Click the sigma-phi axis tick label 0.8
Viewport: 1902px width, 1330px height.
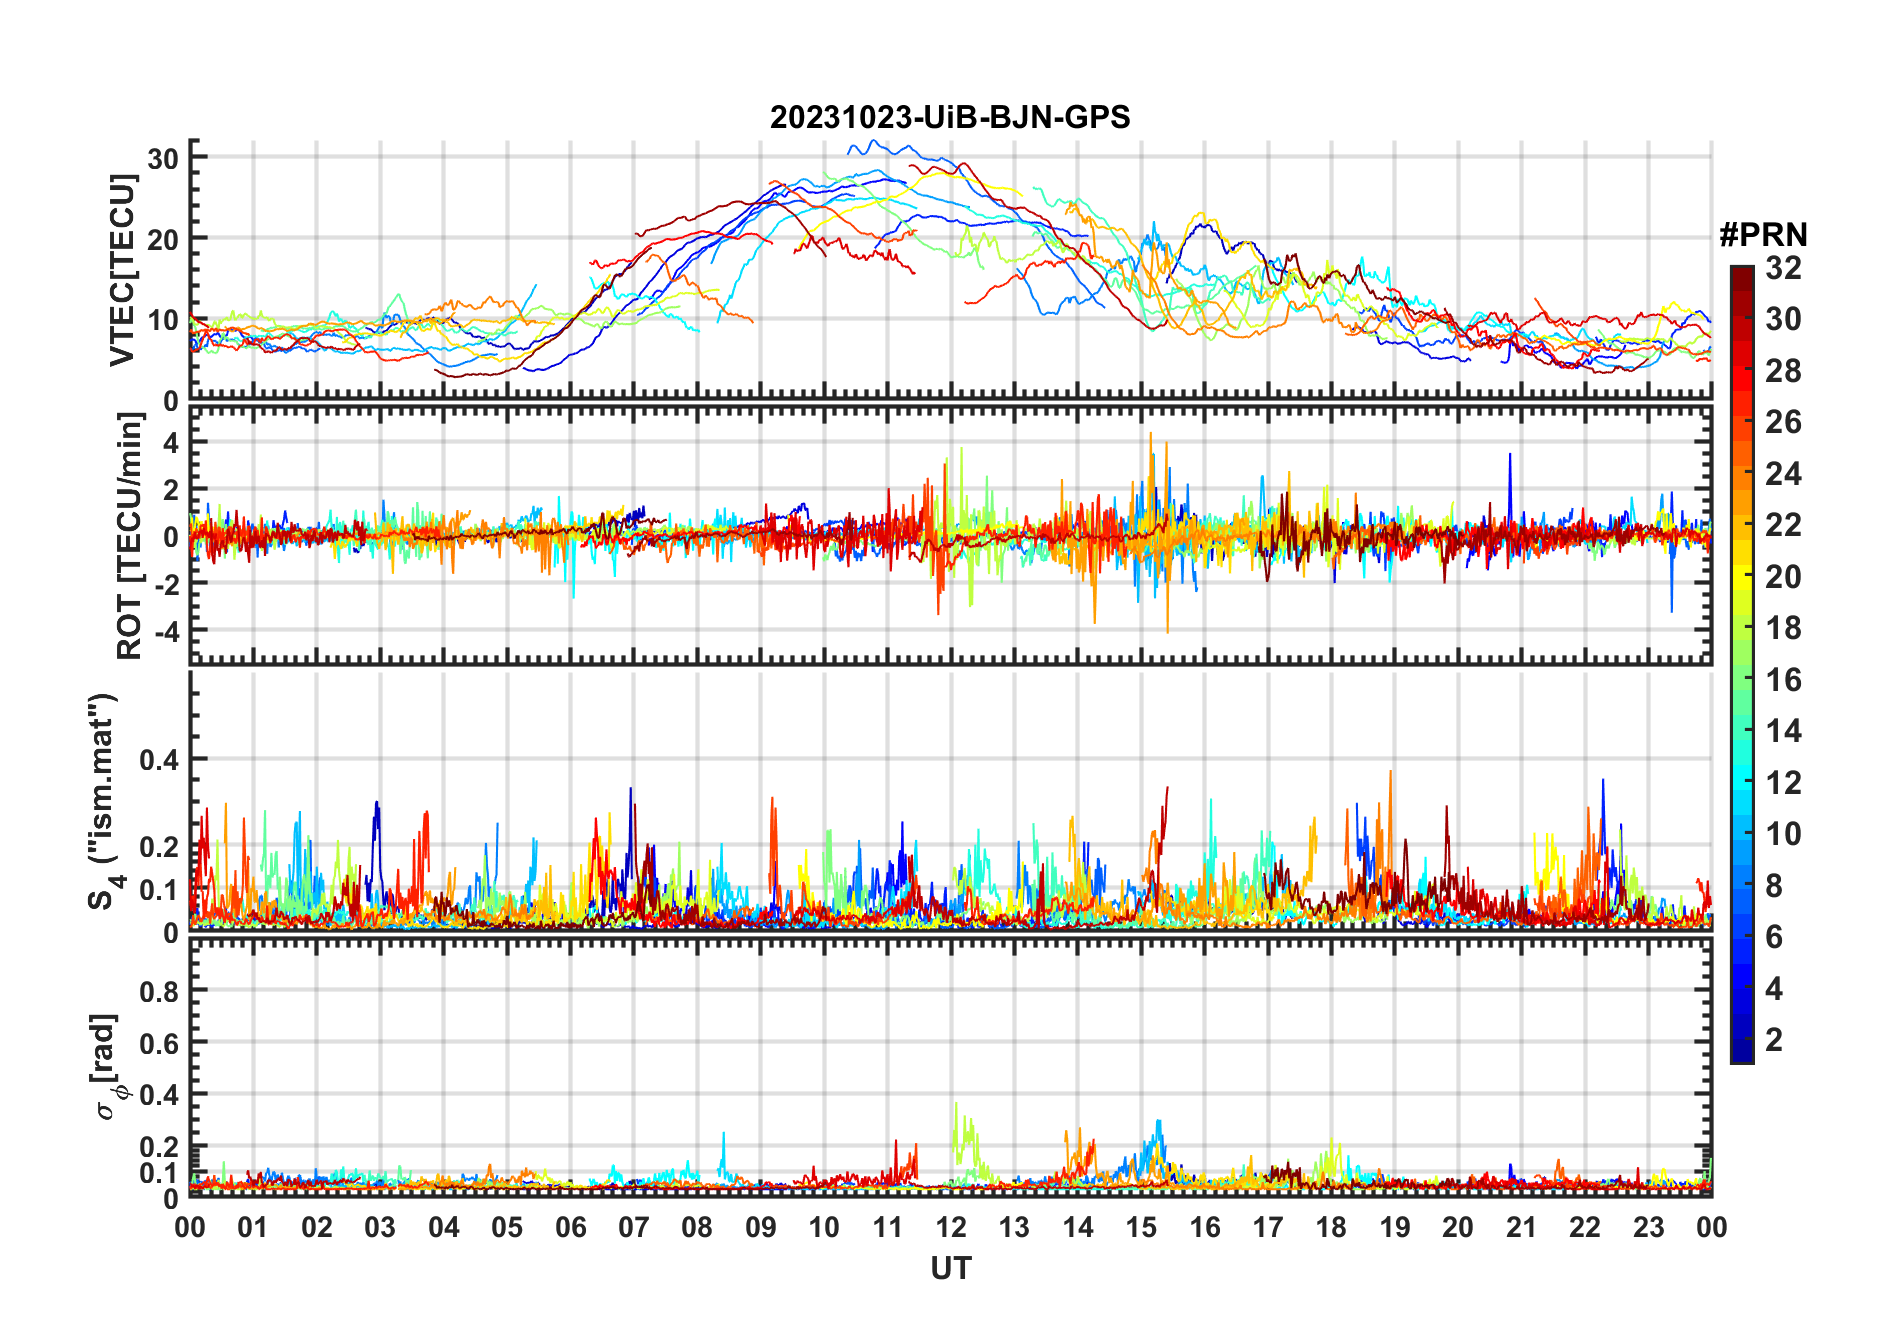pyautogui.click(x=159, y=992)
